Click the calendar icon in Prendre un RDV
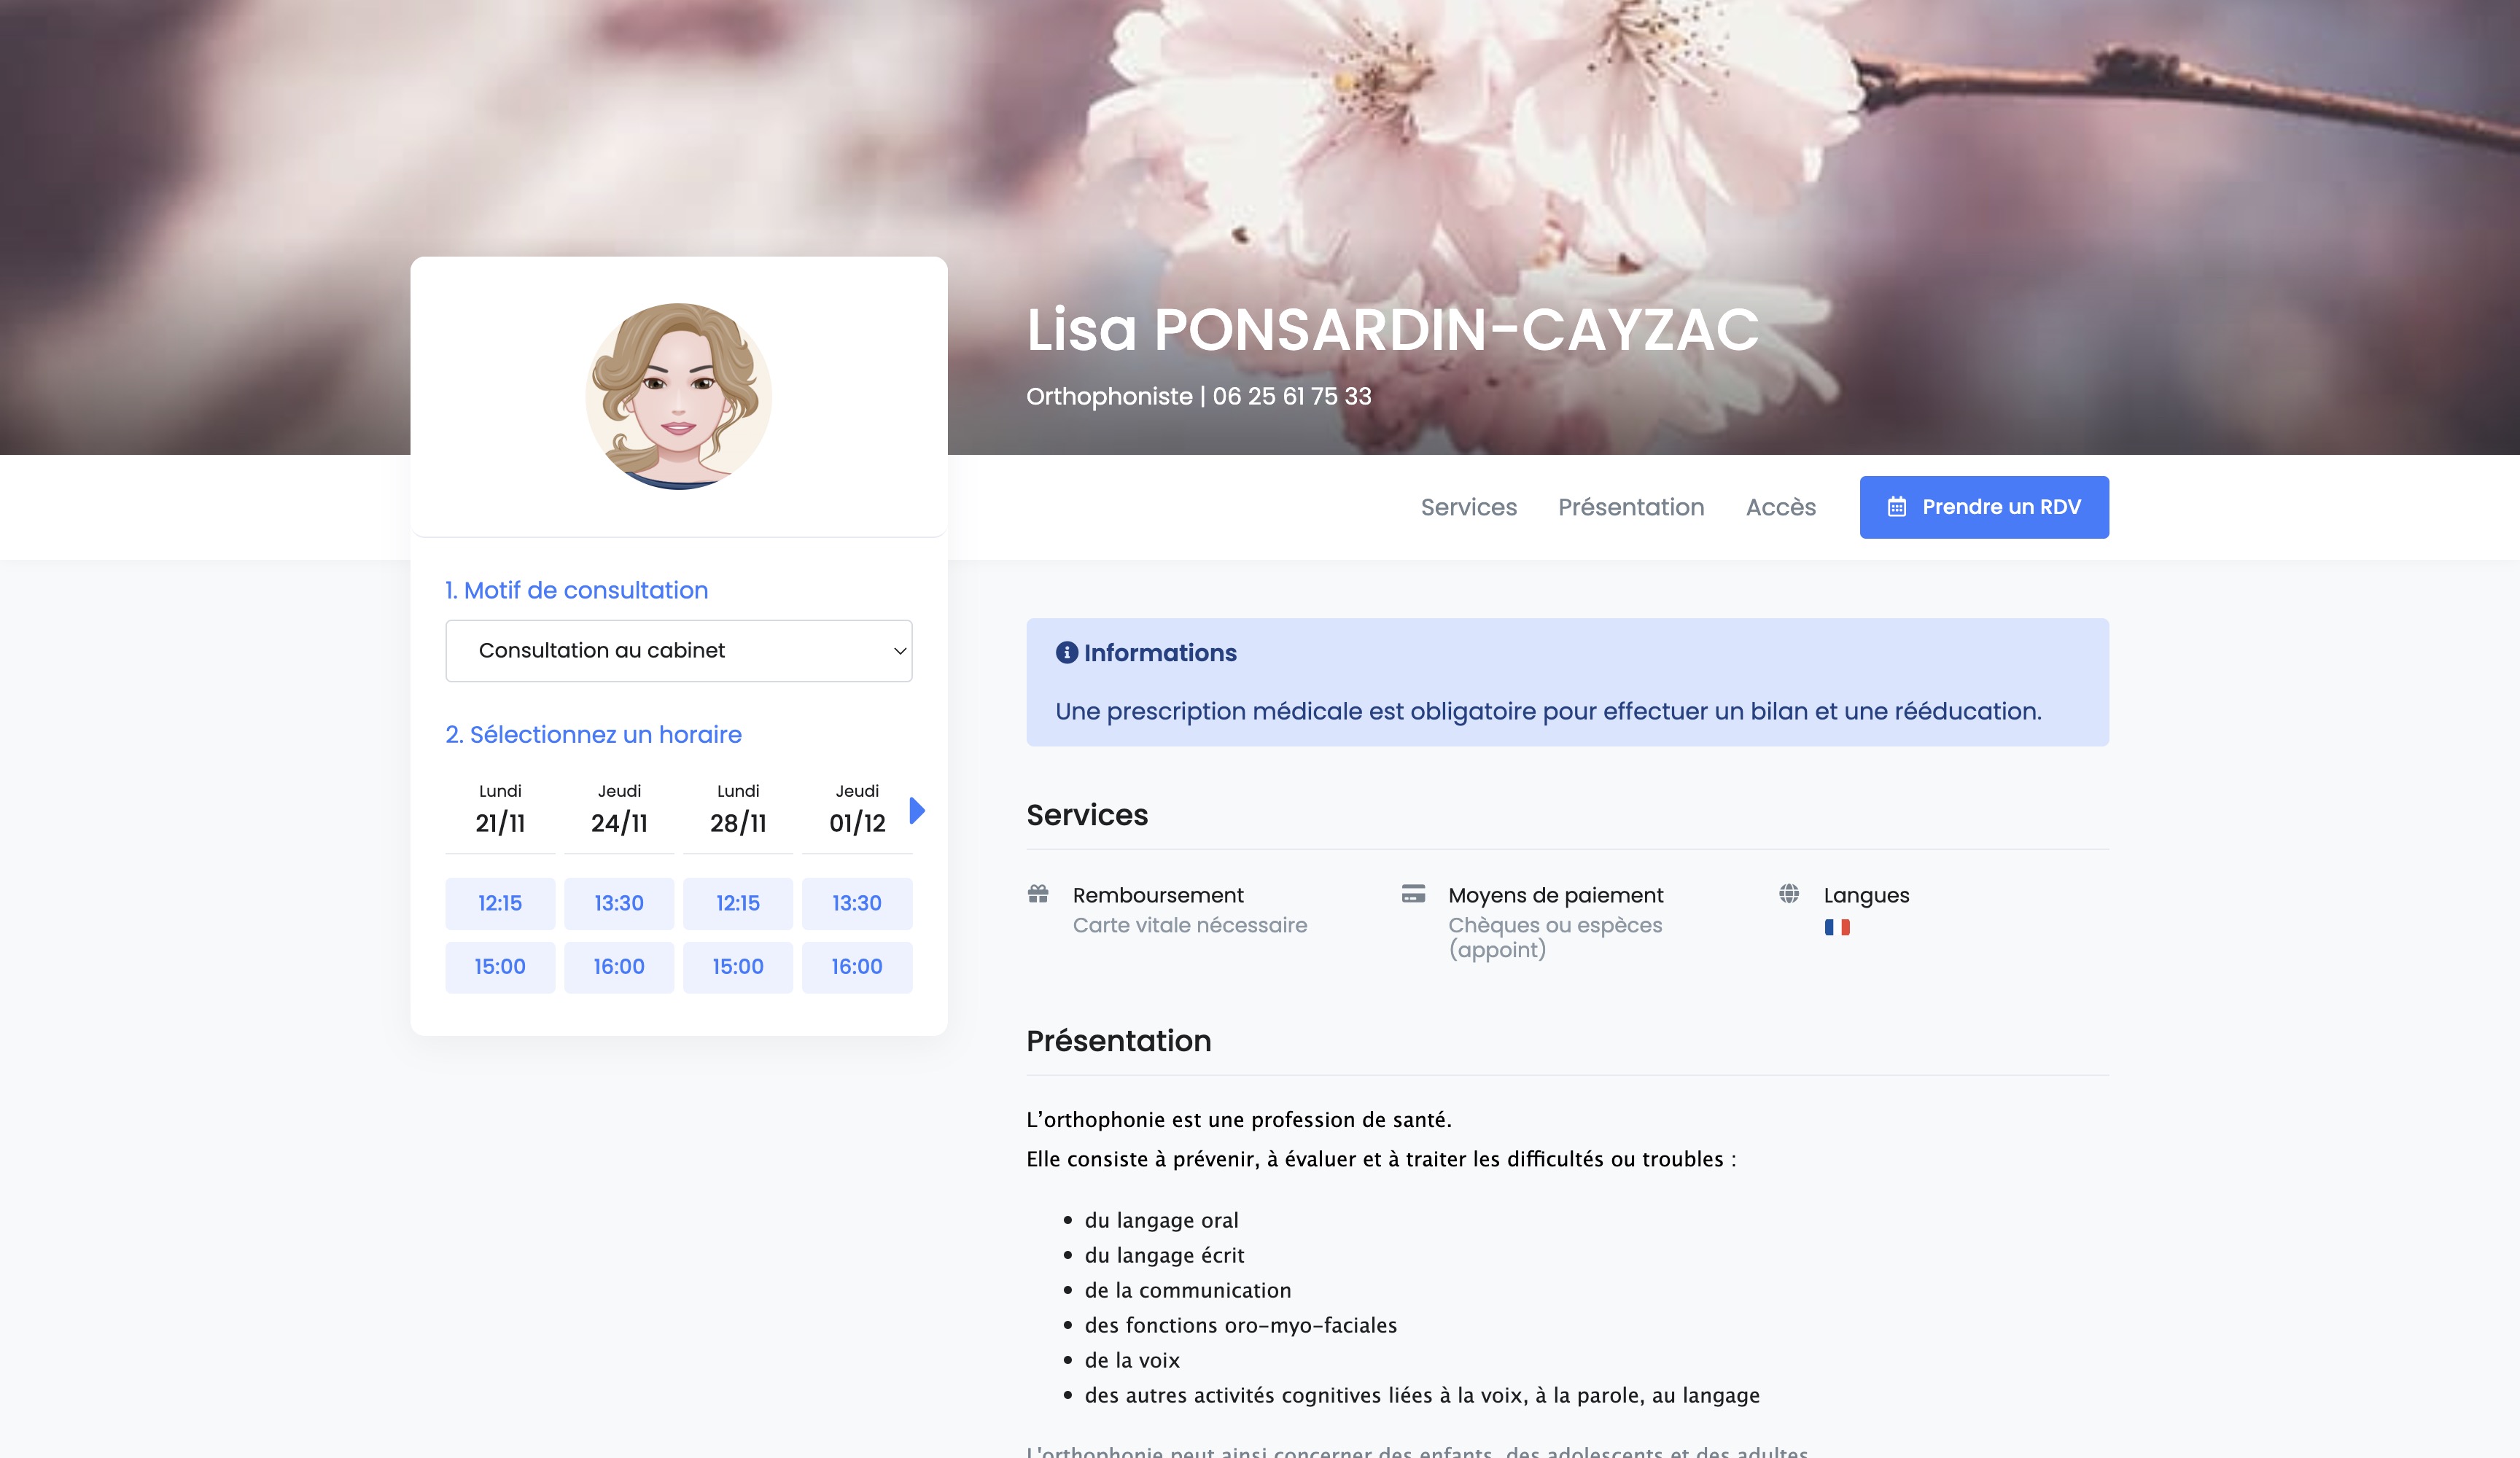Viewport: 2520px width, 1458px height. click(1896, 507)
